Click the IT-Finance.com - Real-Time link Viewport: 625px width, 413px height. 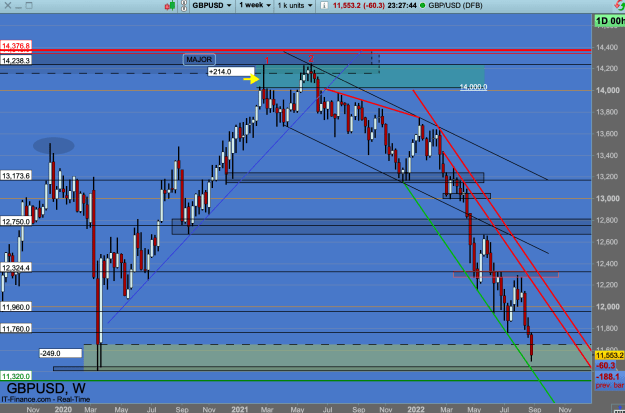45,399
